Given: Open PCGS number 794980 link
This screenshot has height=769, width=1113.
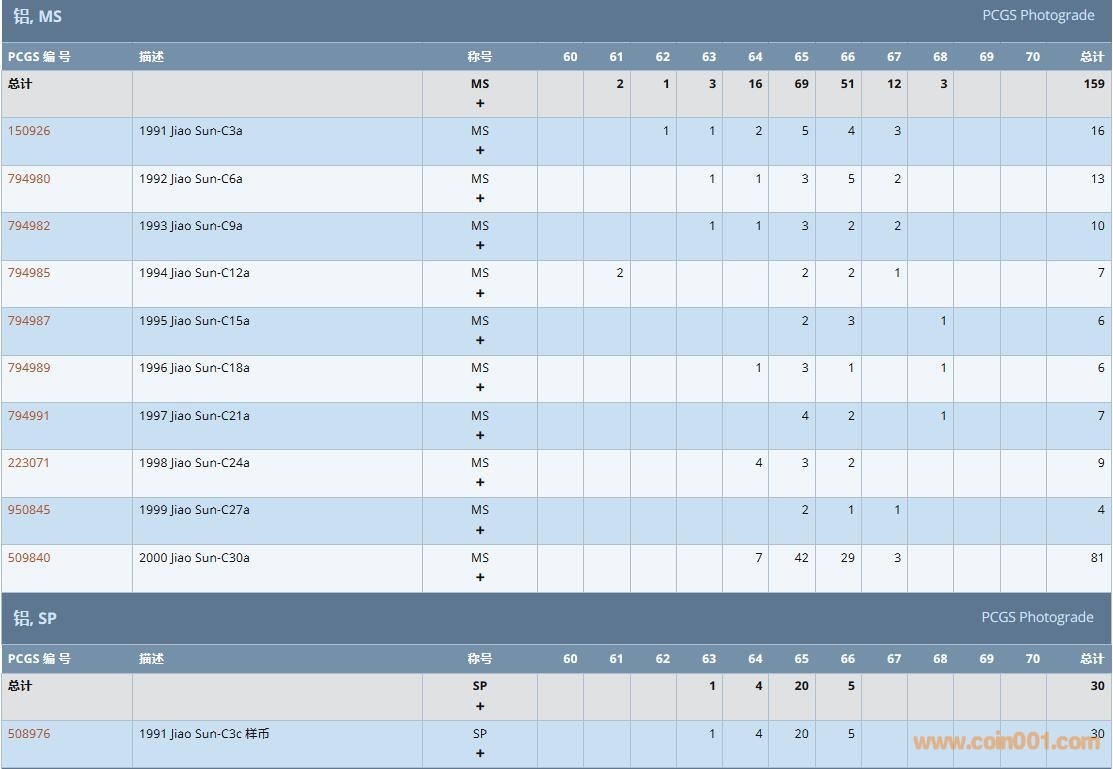Looking at the screenshot, I should coord(29,179).
